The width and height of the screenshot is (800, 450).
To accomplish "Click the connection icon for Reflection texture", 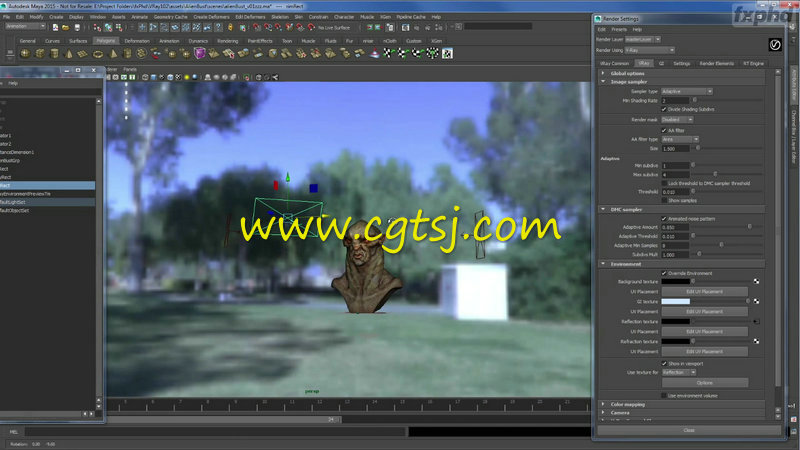I will tap(756, 321).
